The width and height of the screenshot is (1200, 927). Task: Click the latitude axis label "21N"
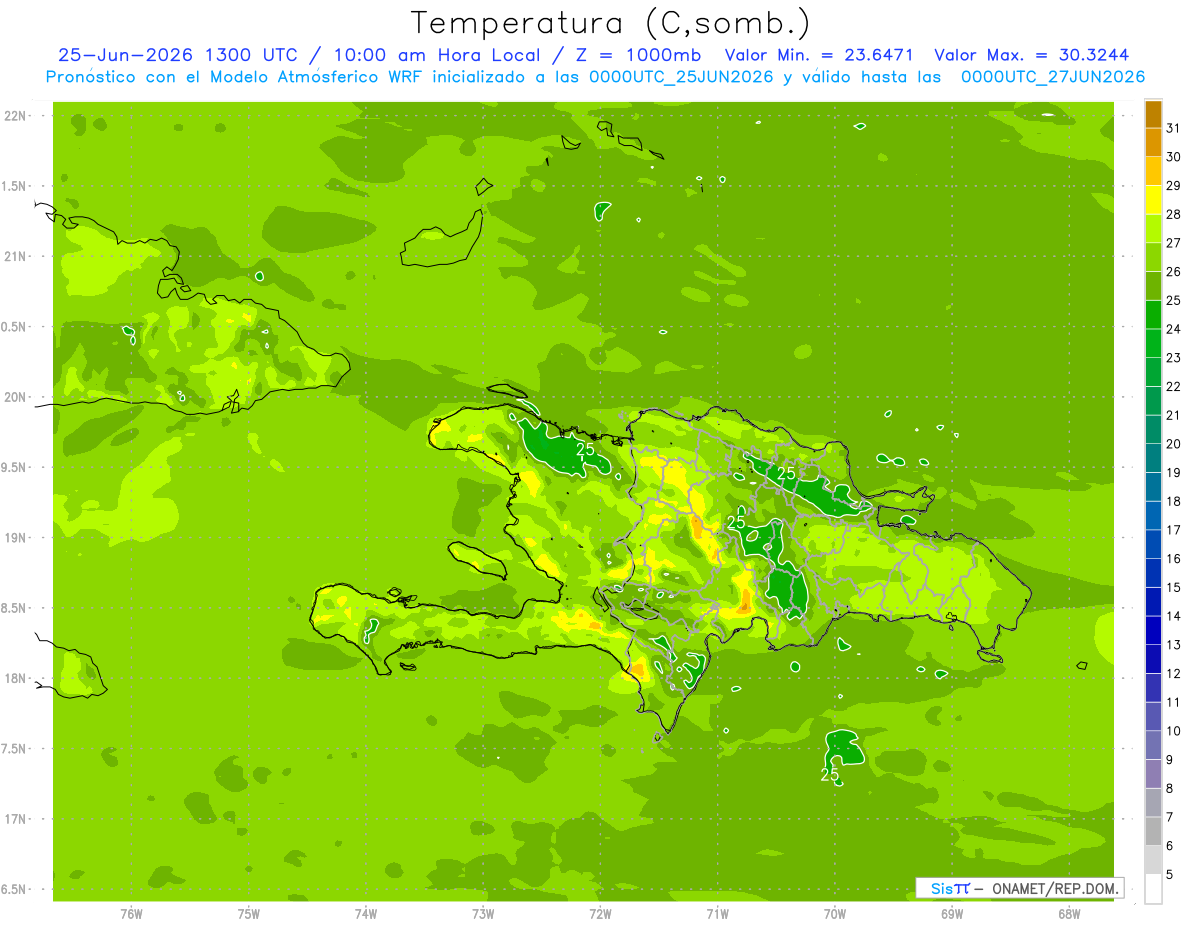click(16, 256)
